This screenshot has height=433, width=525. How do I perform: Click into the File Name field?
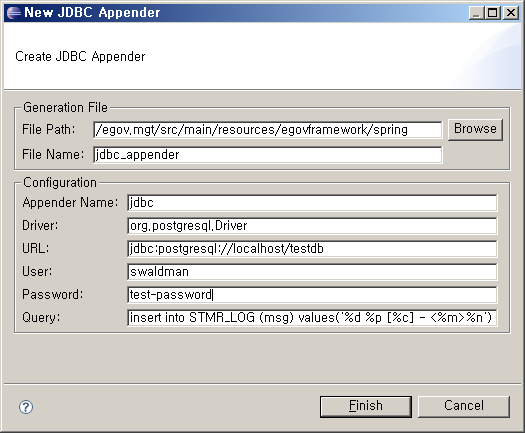pyautogui.click(x=268, y=155)
